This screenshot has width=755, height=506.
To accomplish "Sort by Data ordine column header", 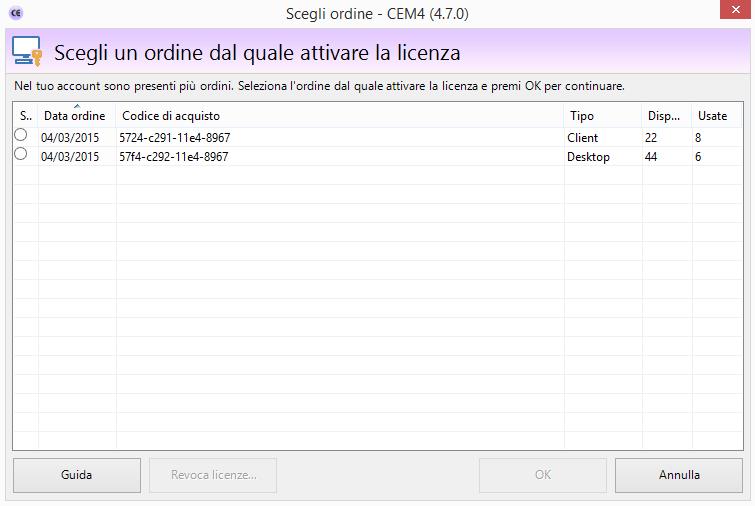I will click(75, 116).
